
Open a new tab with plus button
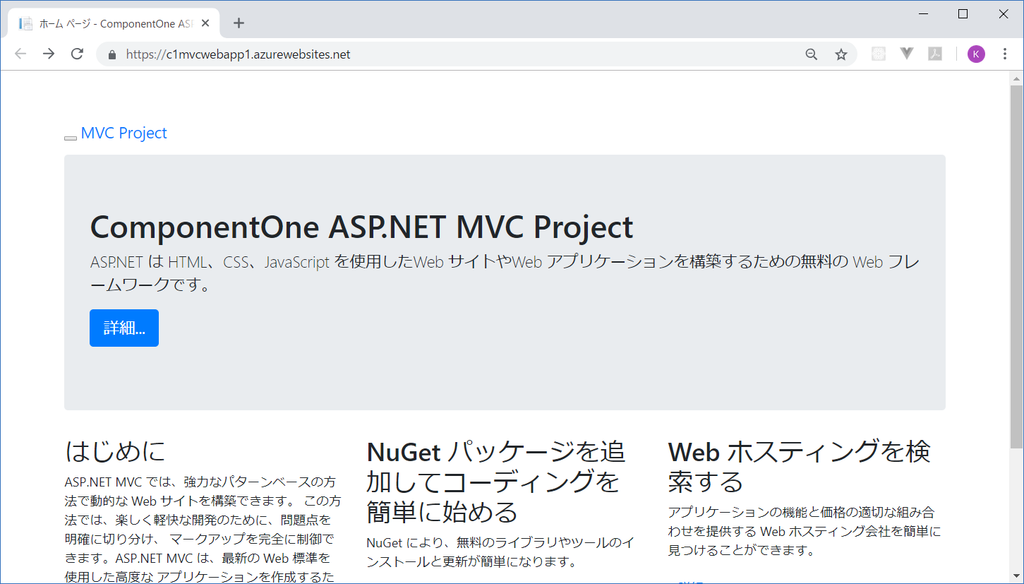coord(239,23)
